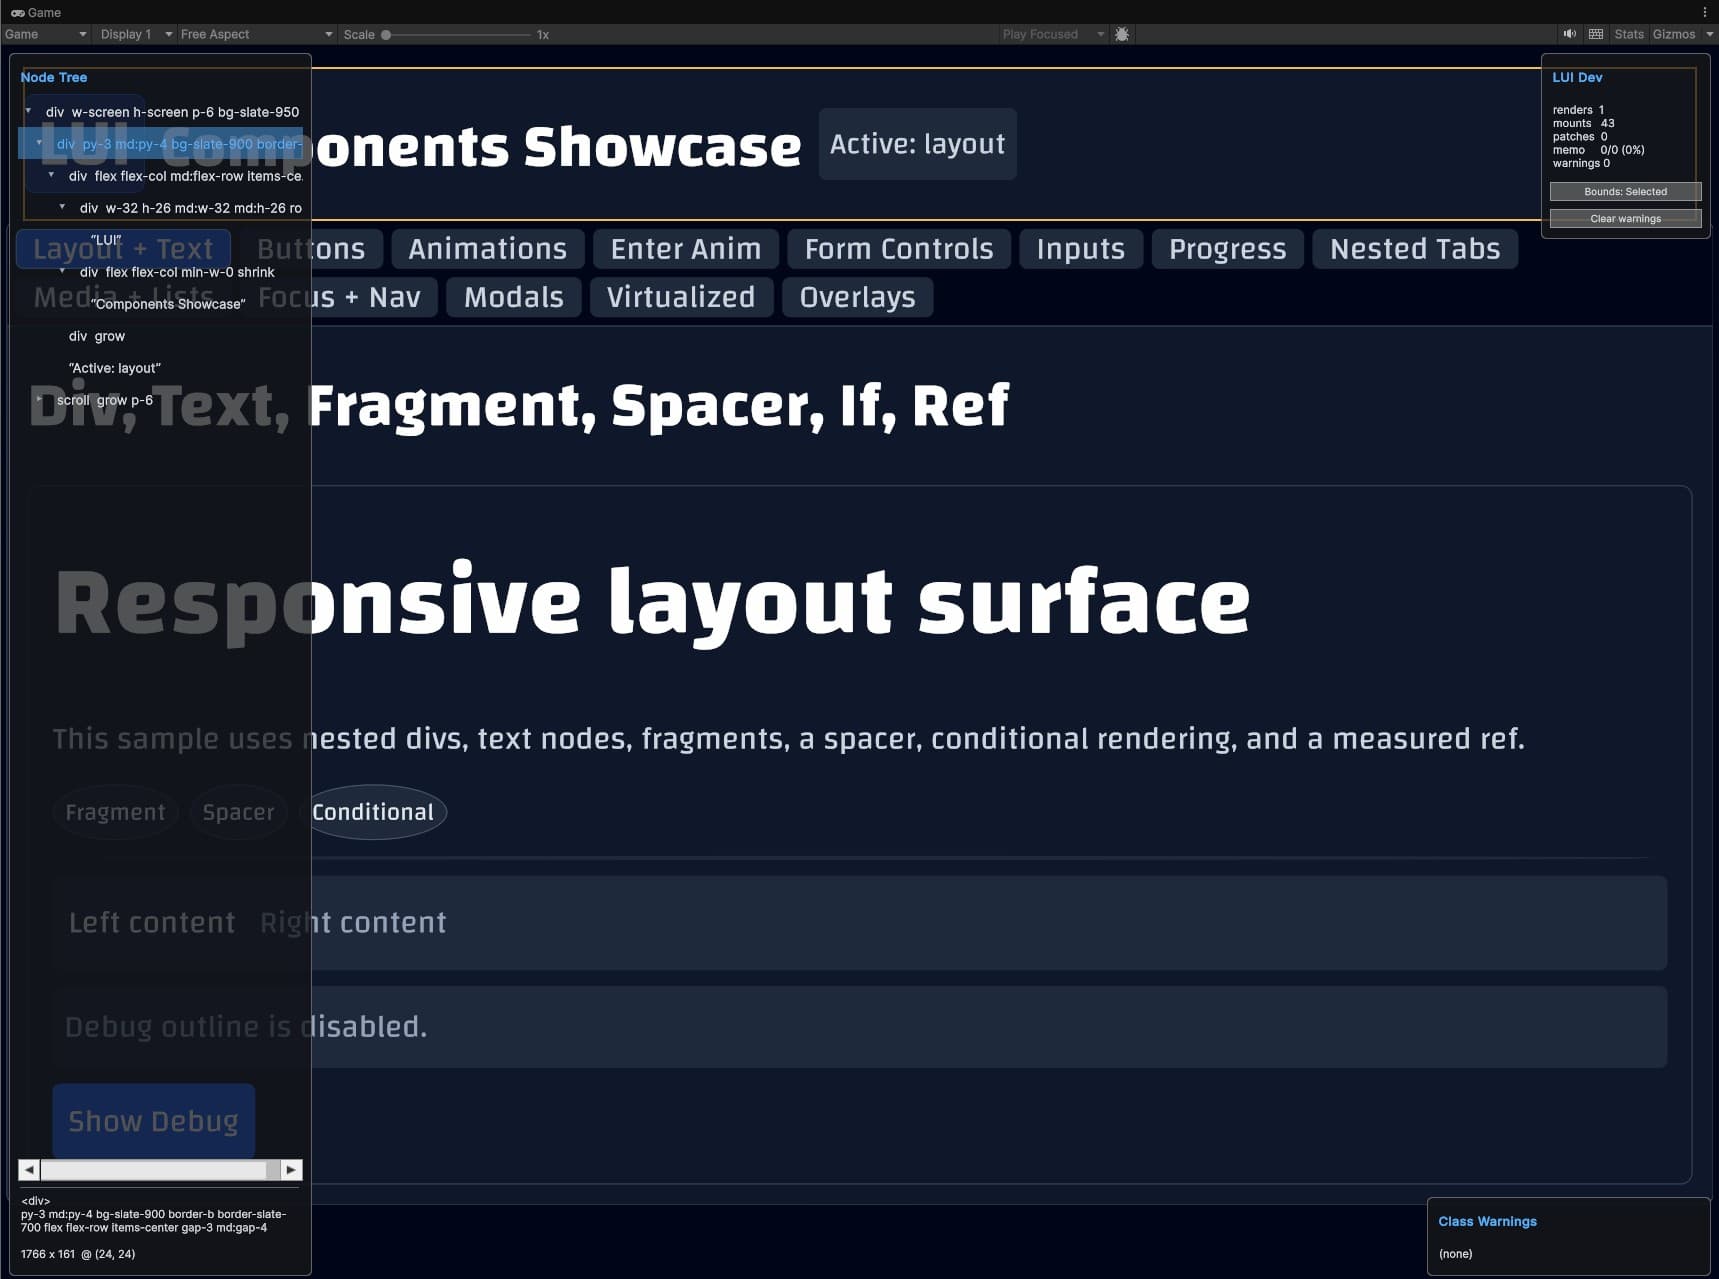
Task: Click the 'Class Warnings' panel title
Action: [x=1487, y=1221]
